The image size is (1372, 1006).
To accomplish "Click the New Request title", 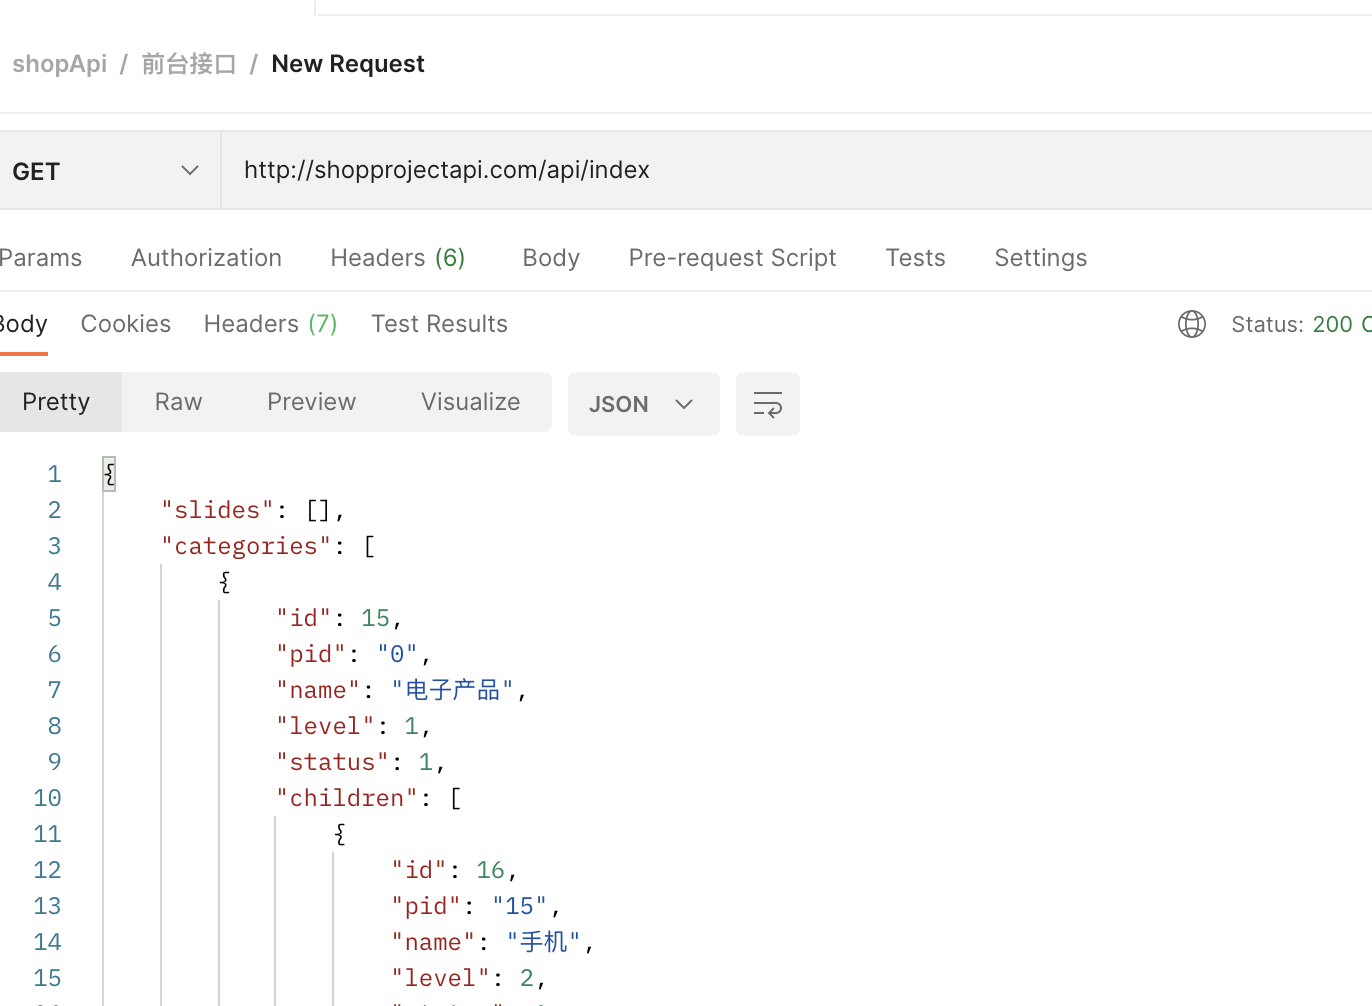I will 348,64.
